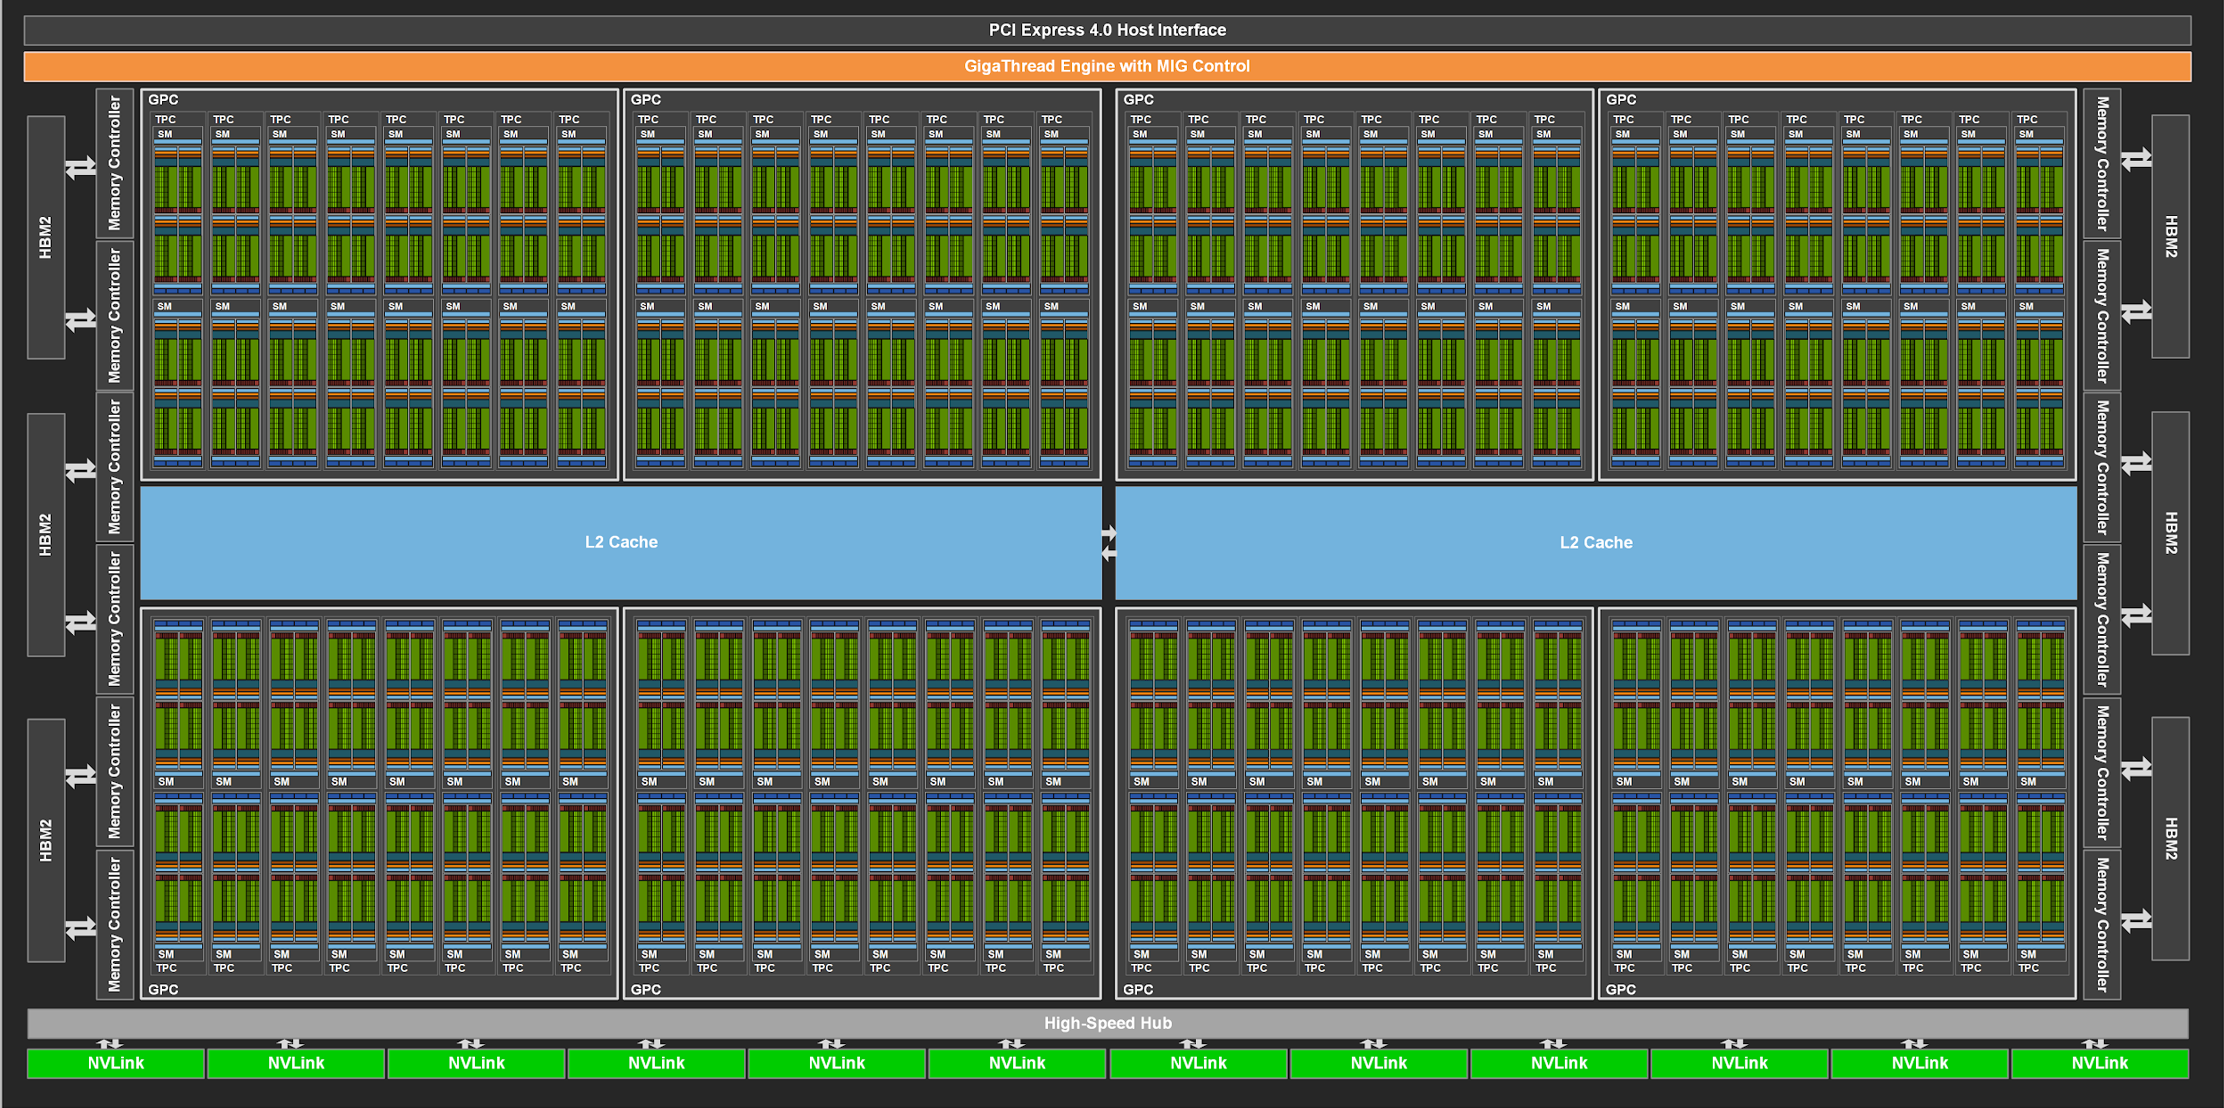Viewport: 2224px width, 1108px height.
Task: Select the gray High-Speed Hub bar
Action: [1107, 1023]
